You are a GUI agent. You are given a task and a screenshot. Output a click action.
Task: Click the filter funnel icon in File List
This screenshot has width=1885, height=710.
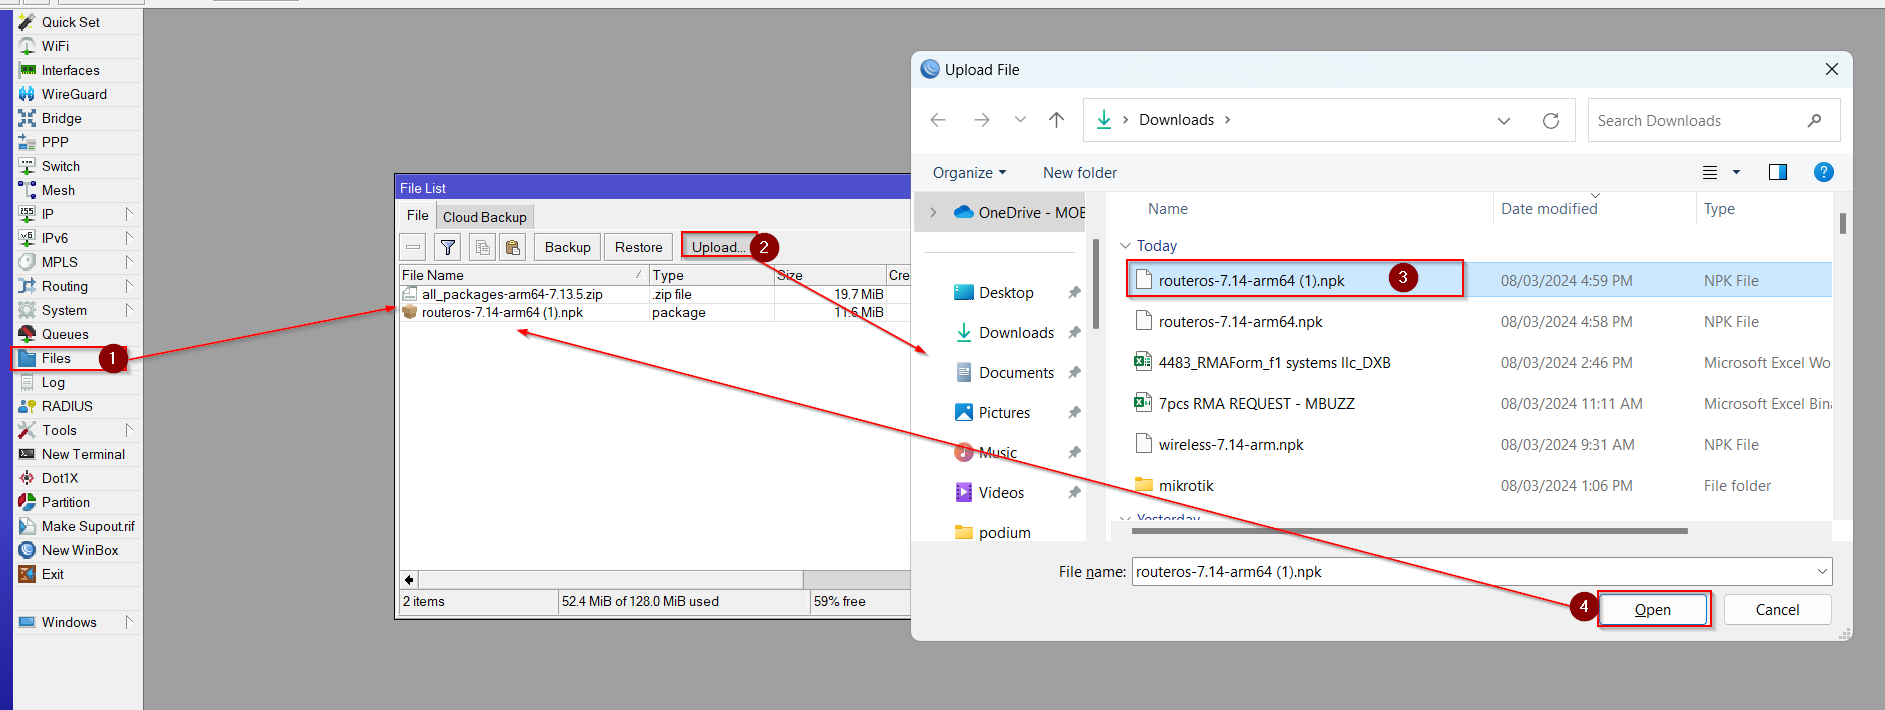point(448,247)
